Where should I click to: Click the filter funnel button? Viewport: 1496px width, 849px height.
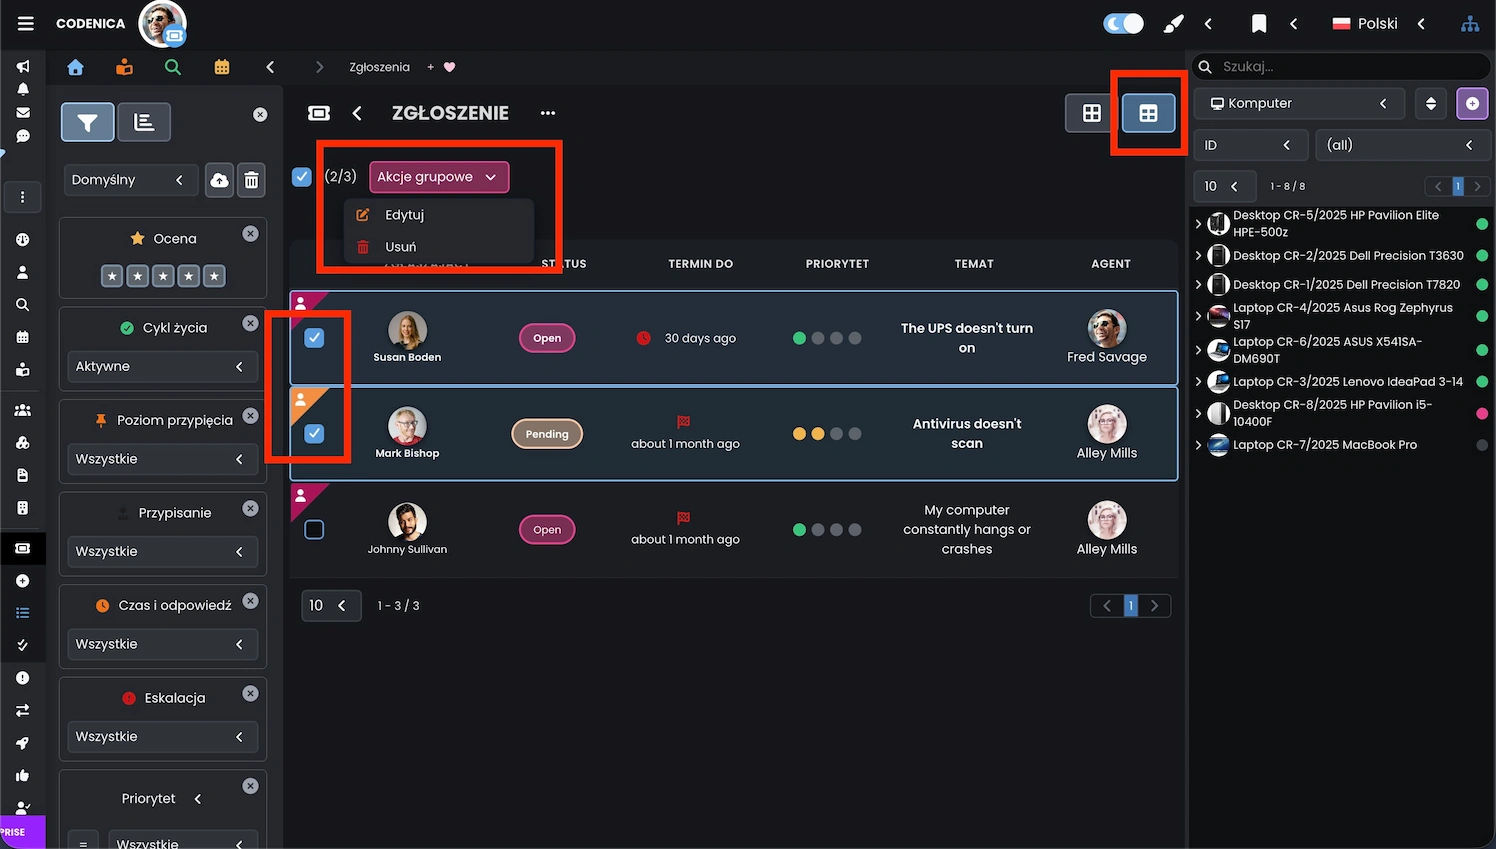pyautogui.click(x=88, y=122)
